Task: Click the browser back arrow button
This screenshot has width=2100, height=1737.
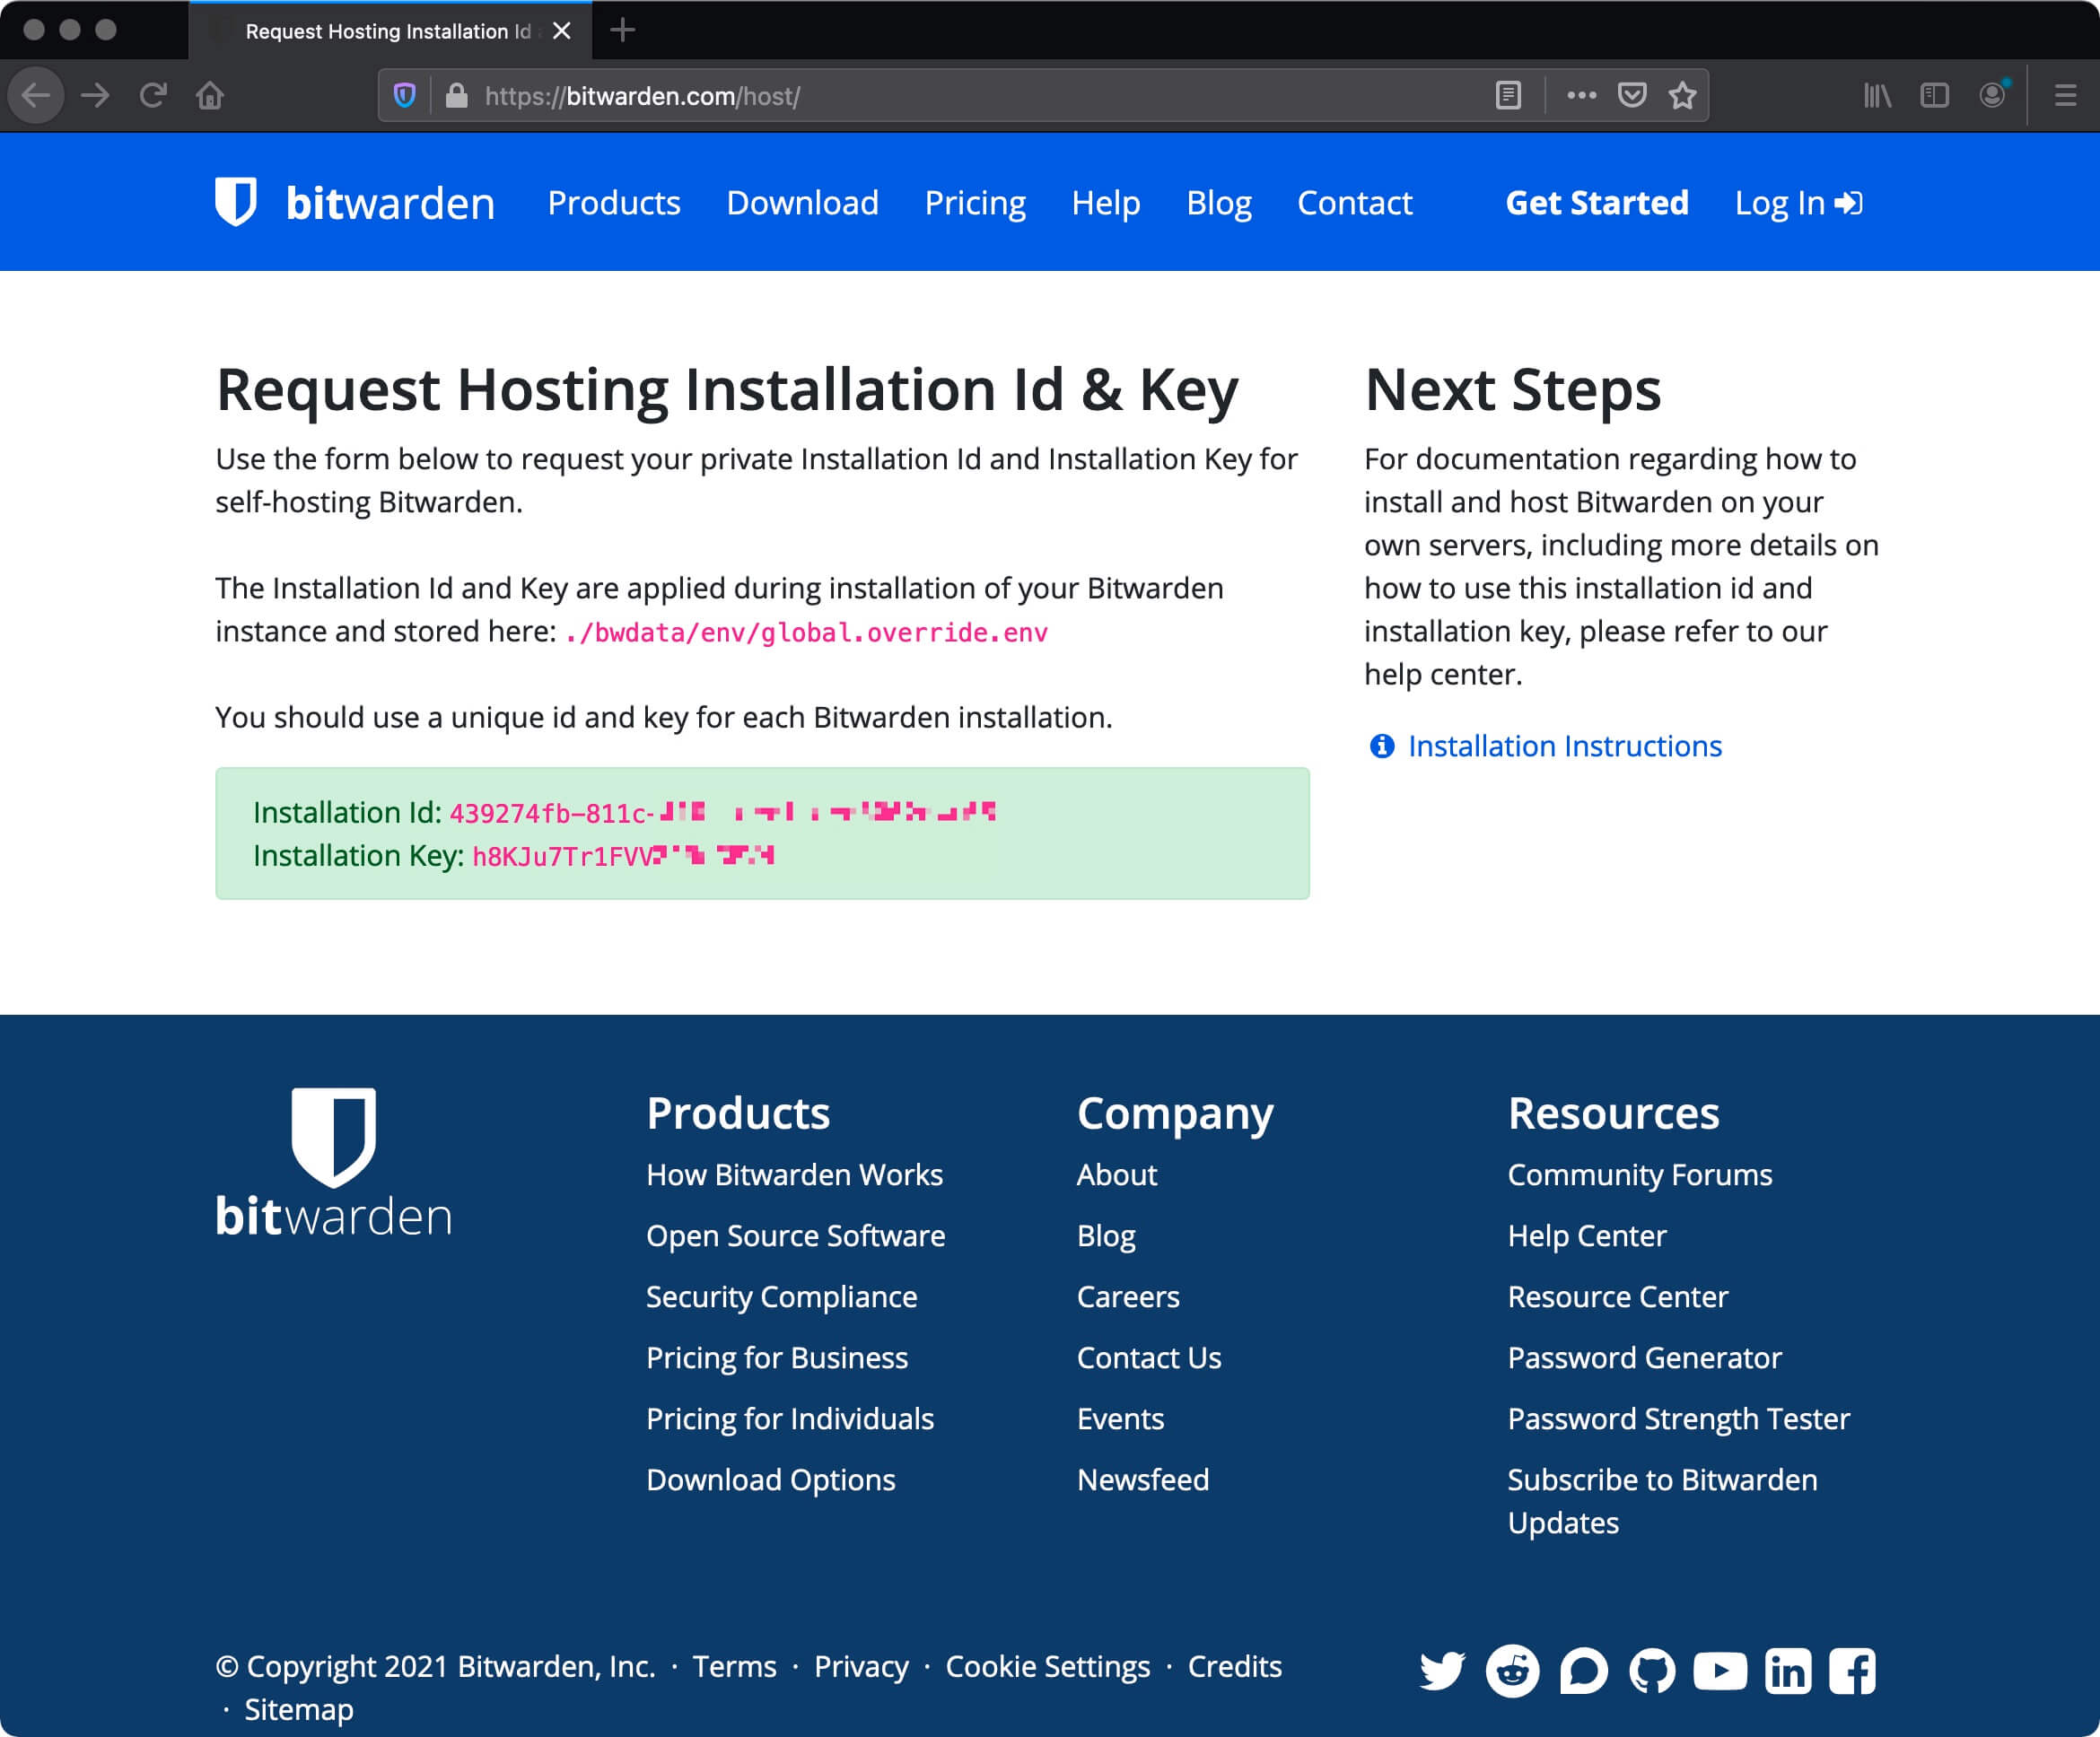Action: pos(36,96)
